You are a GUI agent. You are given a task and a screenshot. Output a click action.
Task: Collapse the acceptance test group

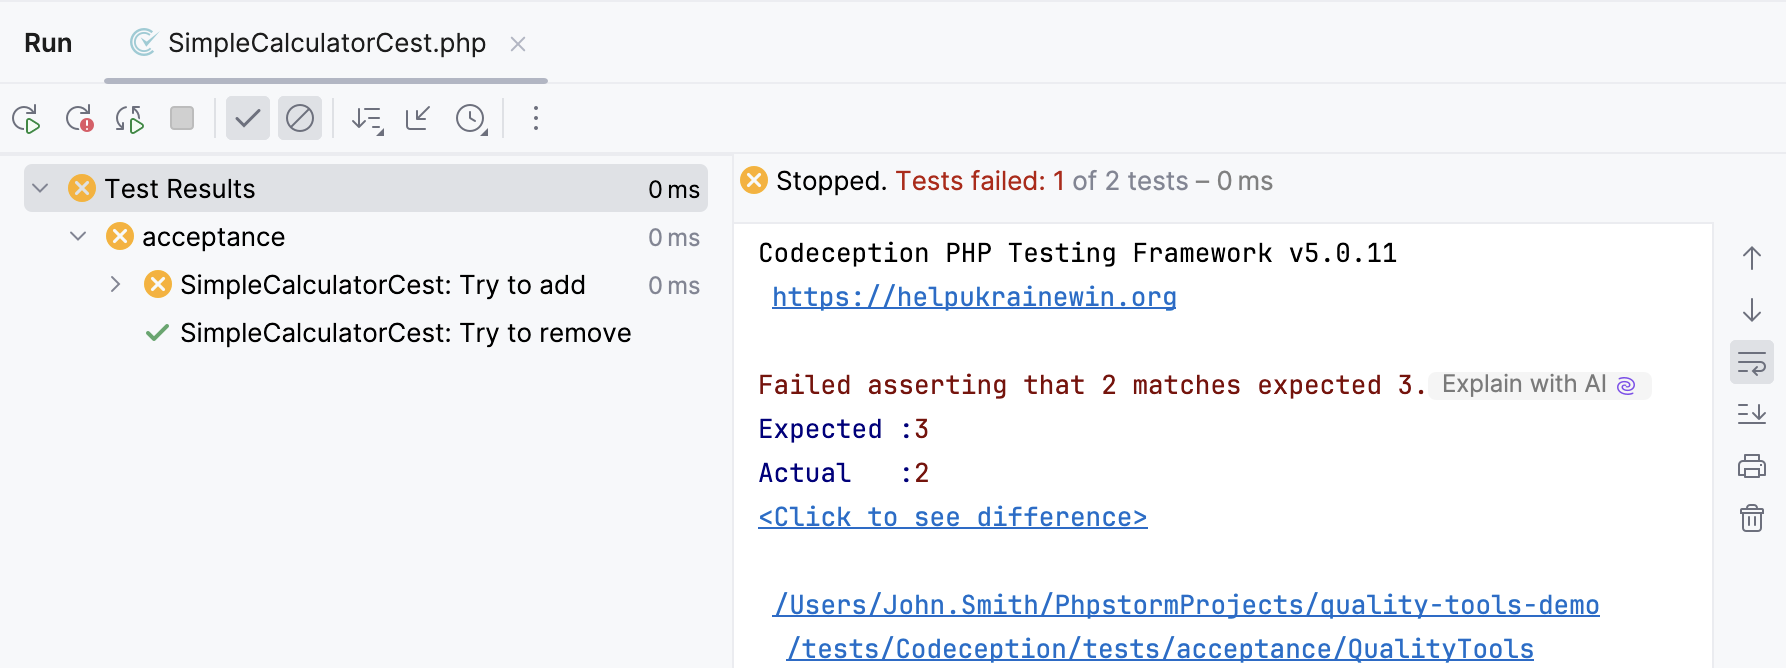(78, 236)
